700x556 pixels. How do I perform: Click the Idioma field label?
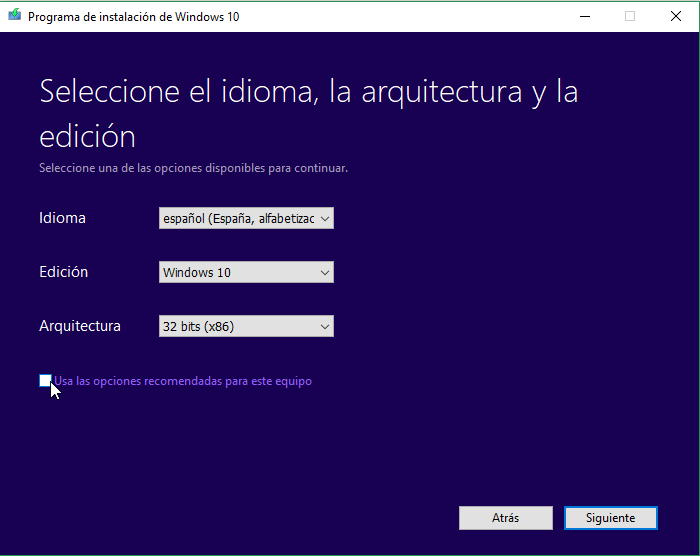point(62,218)
